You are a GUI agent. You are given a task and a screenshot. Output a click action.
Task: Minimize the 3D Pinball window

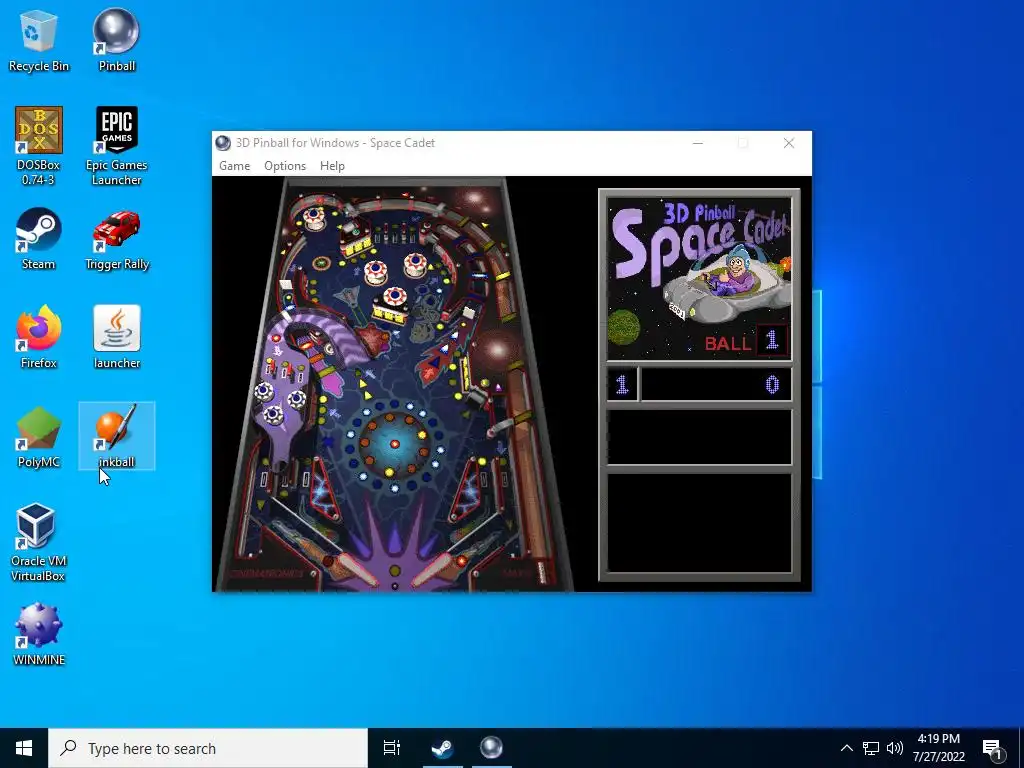(697, 143)
